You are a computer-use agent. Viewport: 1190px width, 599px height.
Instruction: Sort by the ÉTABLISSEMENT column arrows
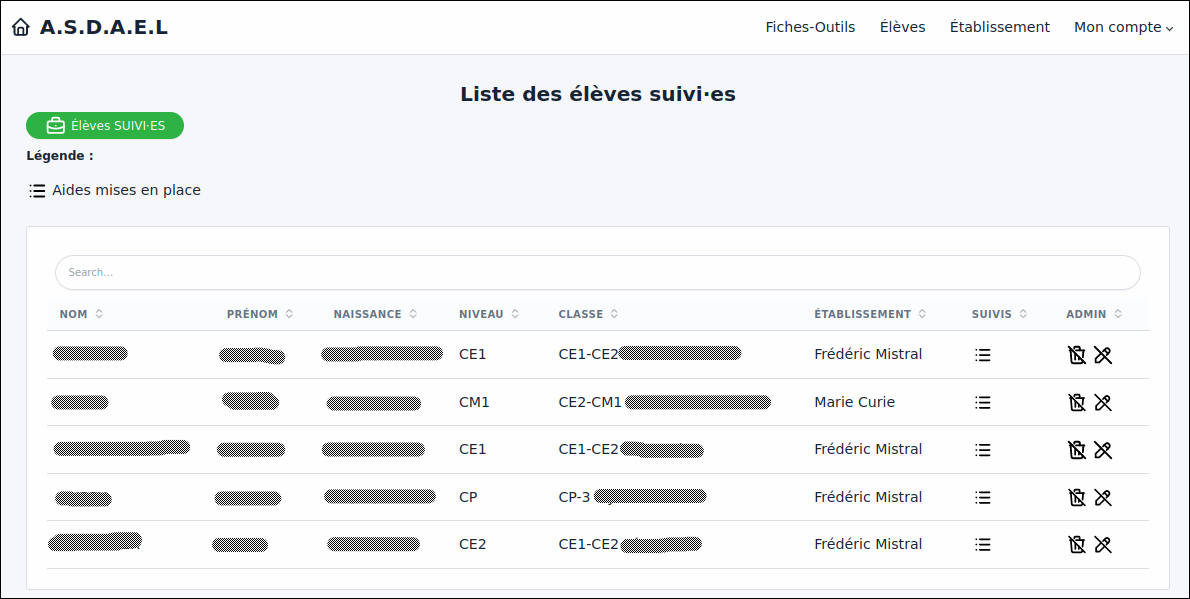(922, 314)
